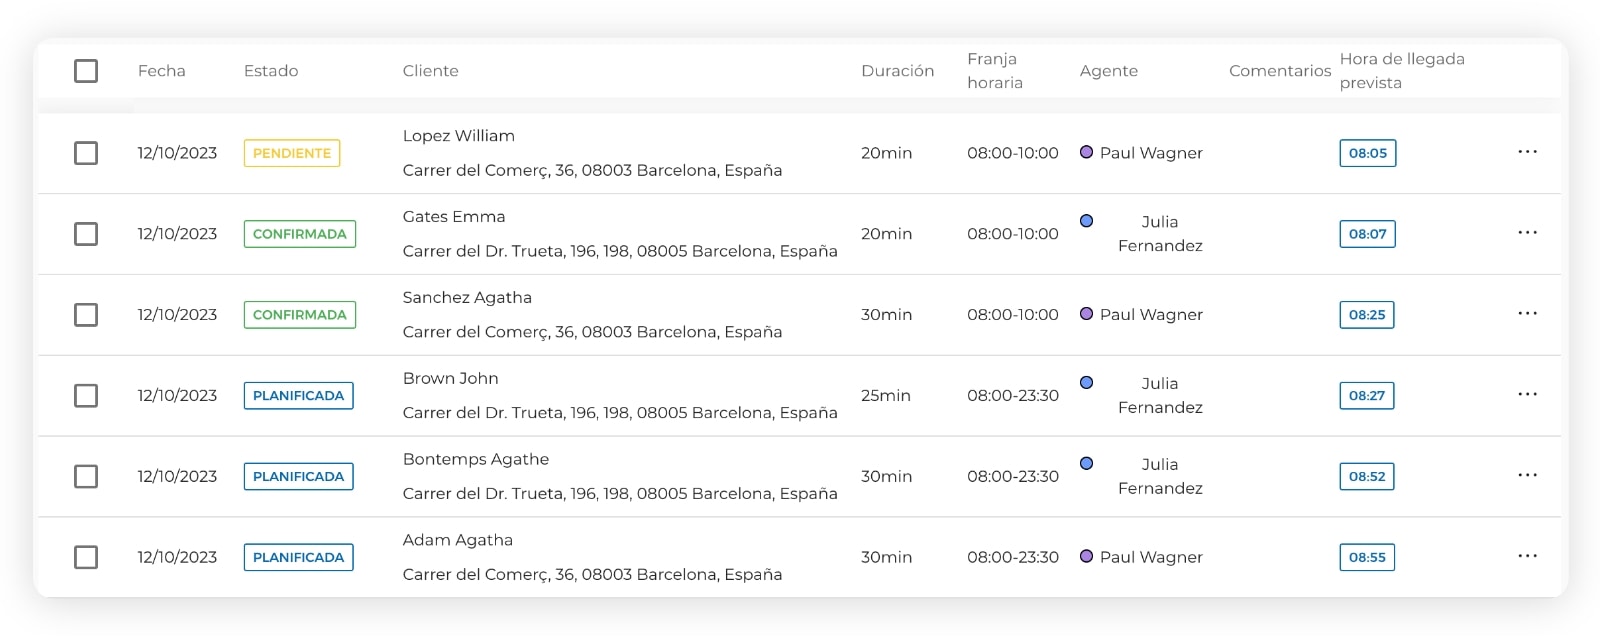This screenshot has width=1600, height=637.
Task: Click the PENDIENTE status badge
Action: [291, 153]
